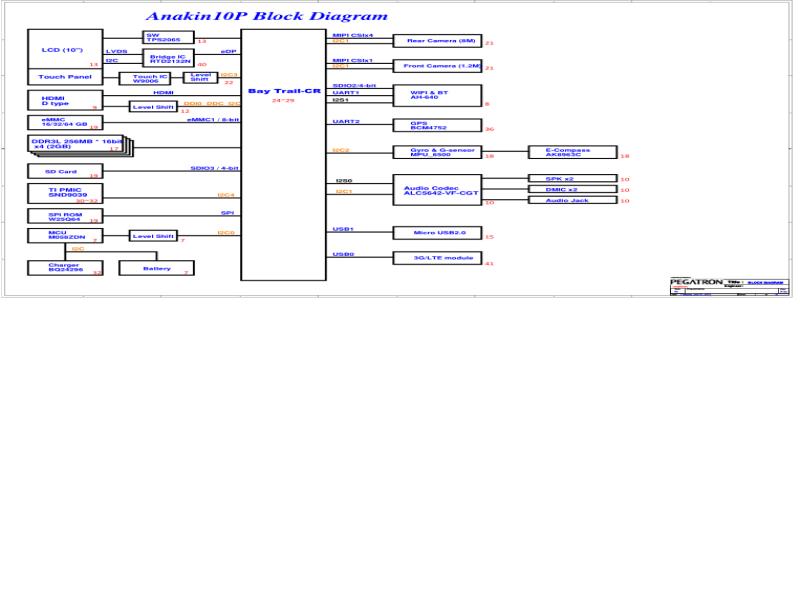Click the Audio Jack block

coord(573,200)
